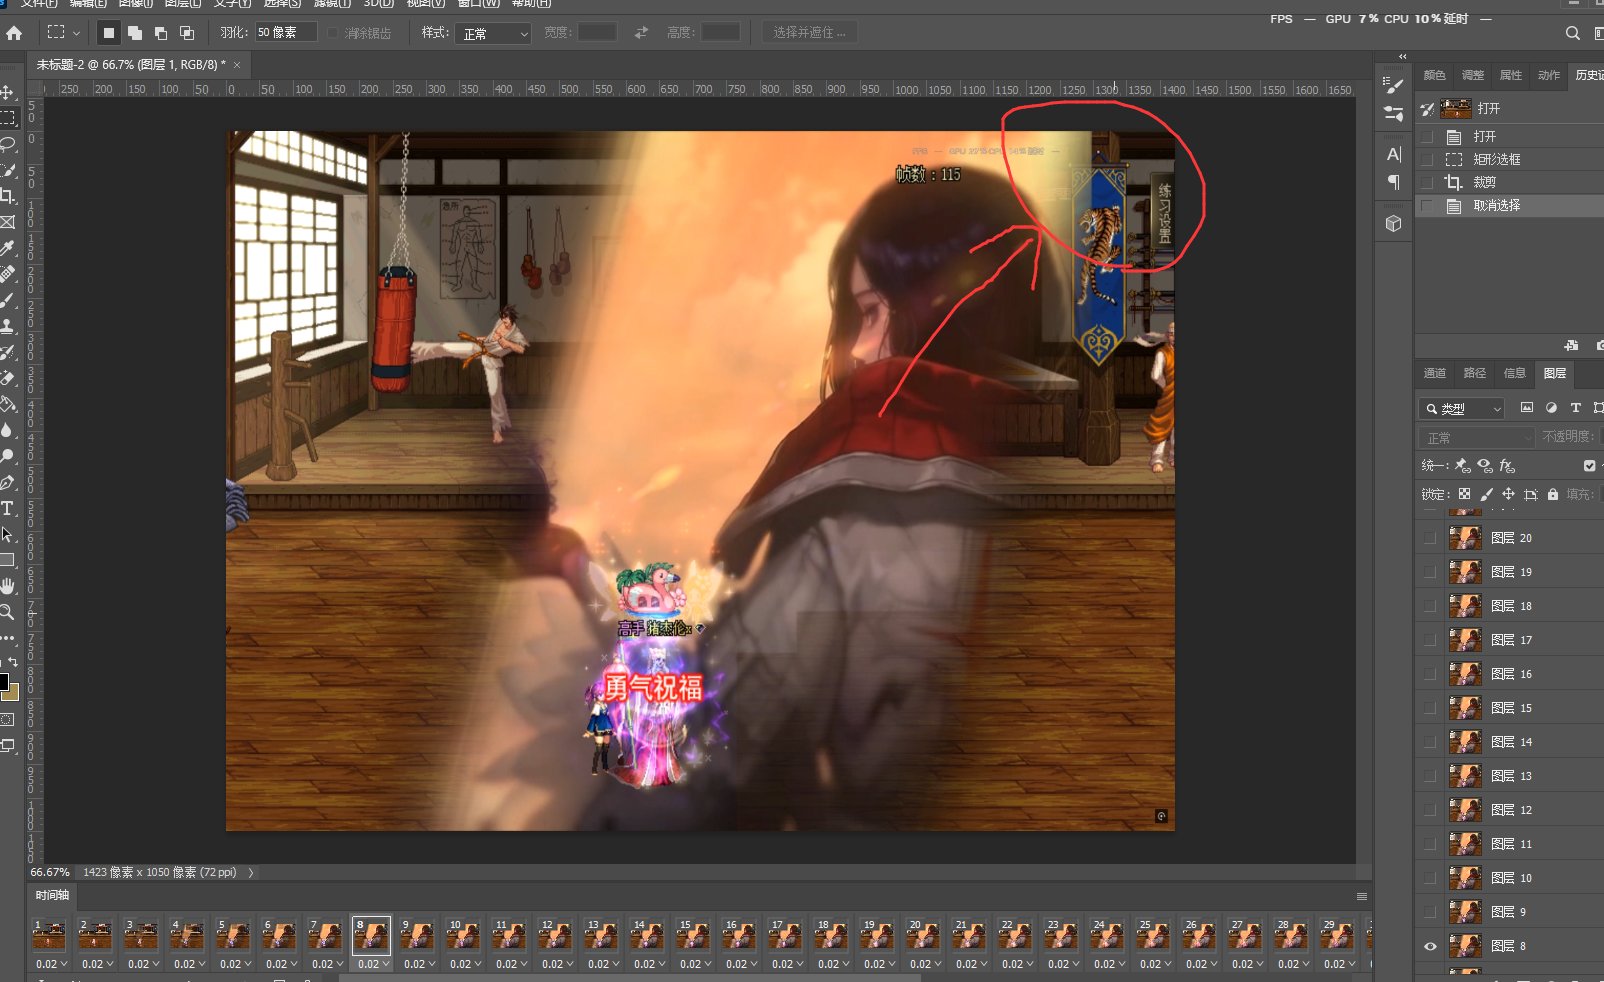The image size is (1604, 982).
Task: Select the Path Selection tool
Action: (x=7, y=534)
